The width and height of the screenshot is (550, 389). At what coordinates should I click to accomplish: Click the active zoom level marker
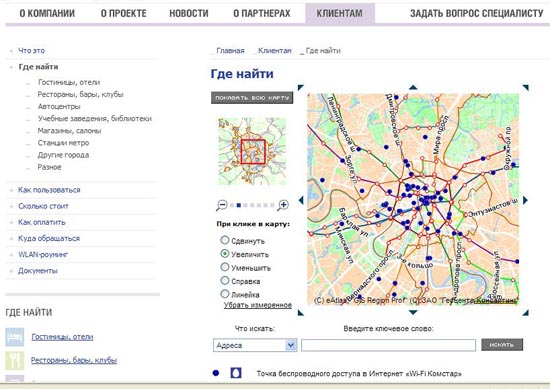pos(239,205)
